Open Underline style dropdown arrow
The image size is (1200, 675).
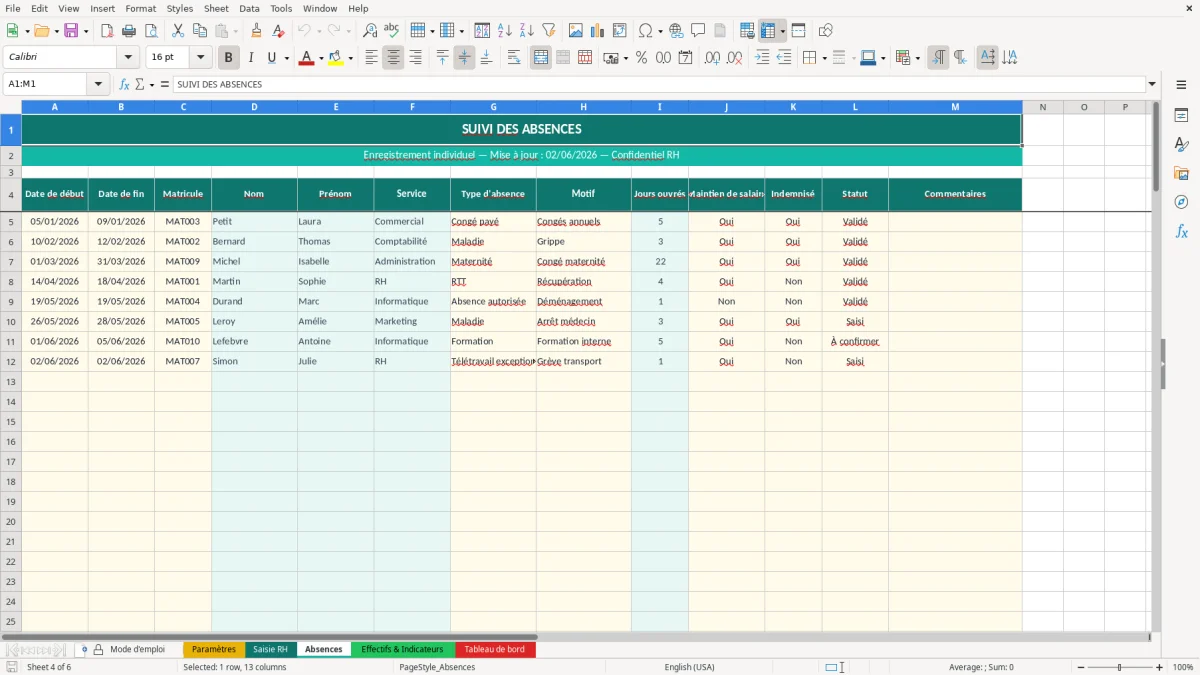click(x=285, y=58)
